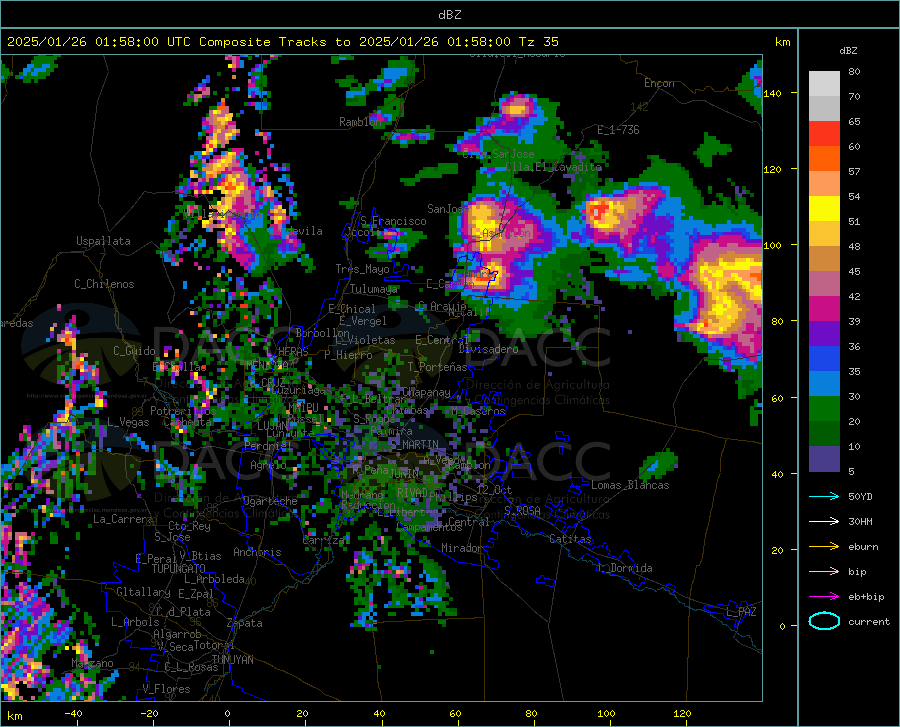Click the '120' tick on horizontal km axis
The image size is (900, 727).
pyautogui.click(x=682, y=713)
